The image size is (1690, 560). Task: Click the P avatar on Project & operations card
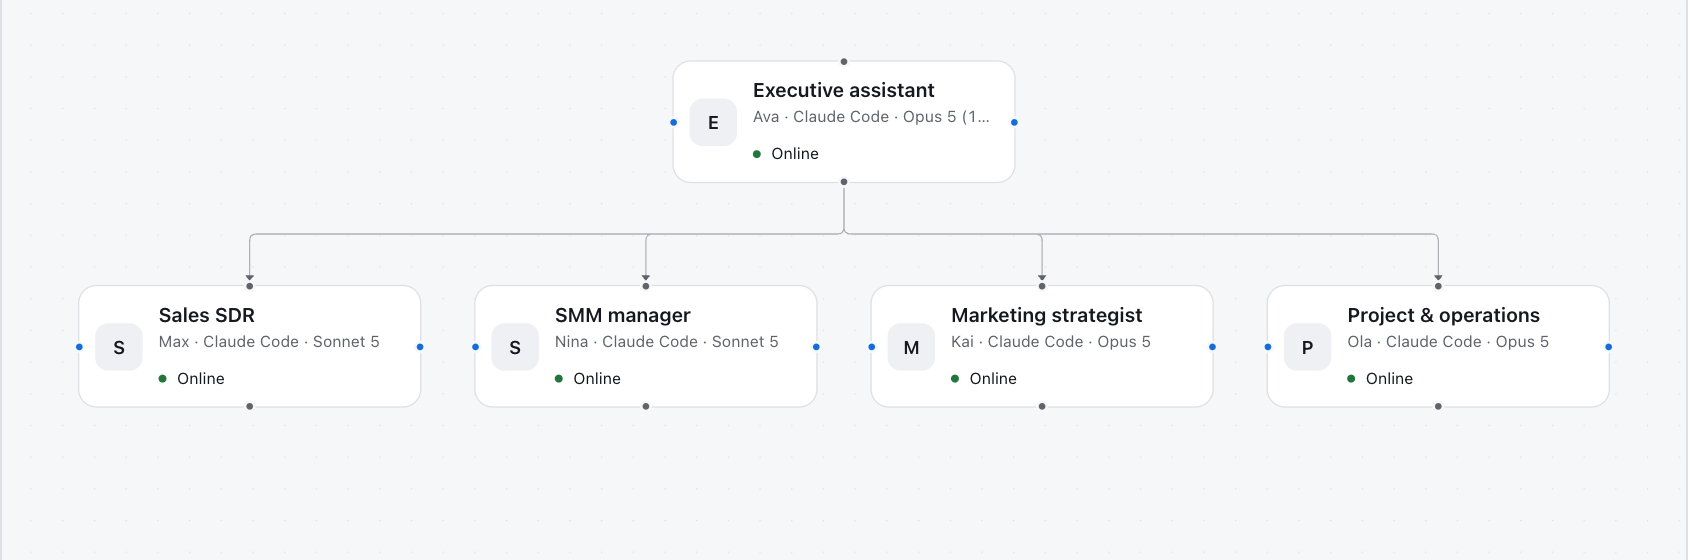[x=1307, y=347]
